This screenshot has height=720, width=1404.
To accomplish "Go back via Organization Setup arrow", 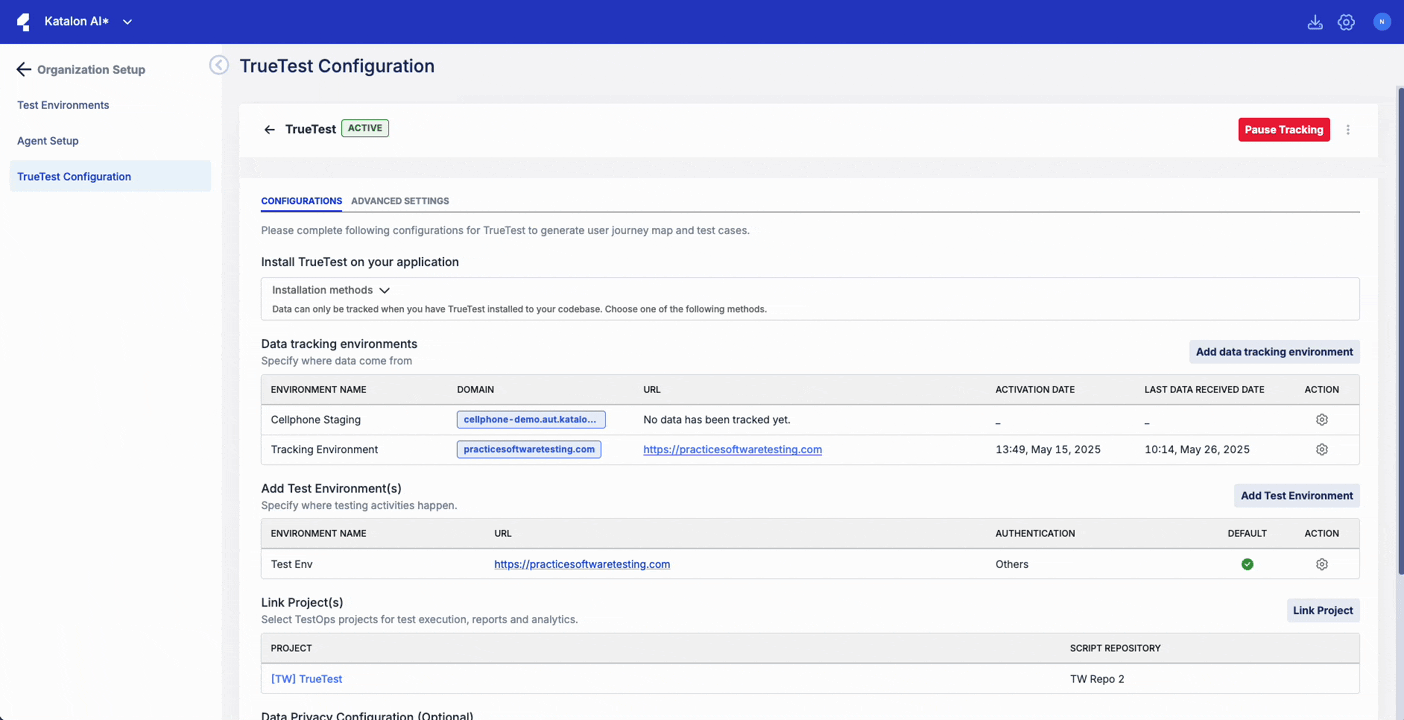I will (x=24, y=69).
